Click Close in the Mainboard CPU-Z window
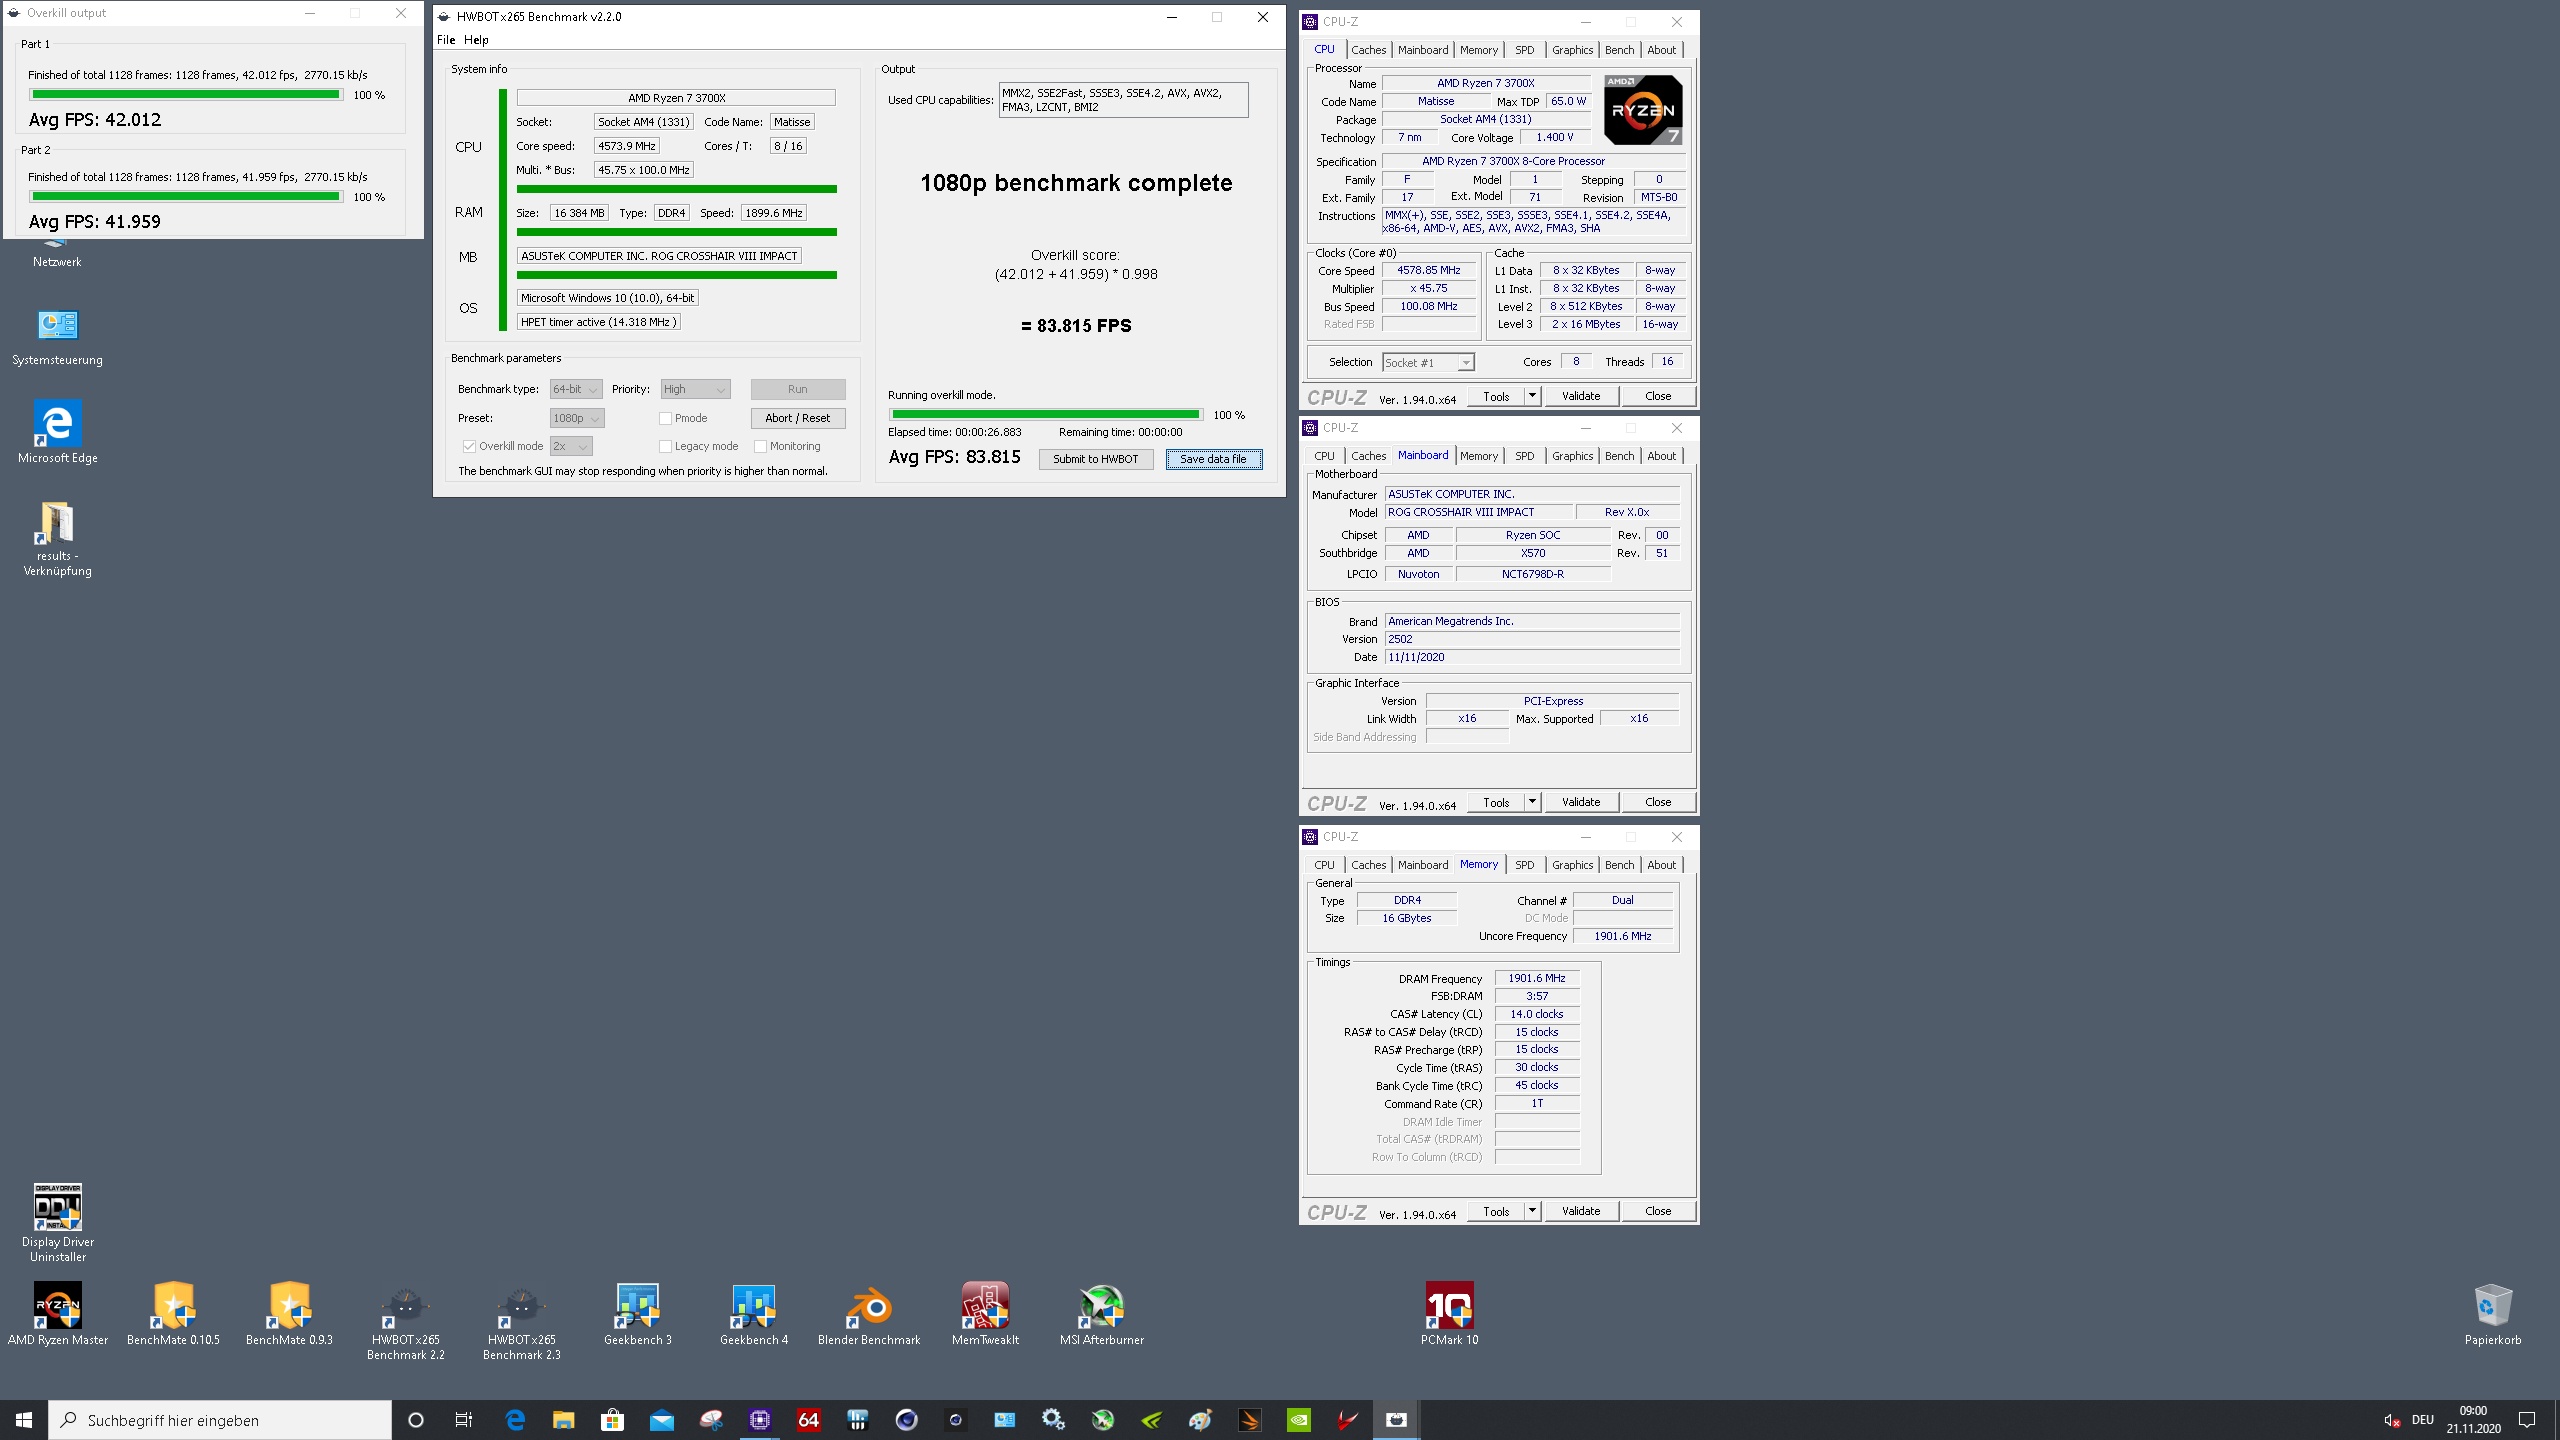 [x=1657, y=802]
